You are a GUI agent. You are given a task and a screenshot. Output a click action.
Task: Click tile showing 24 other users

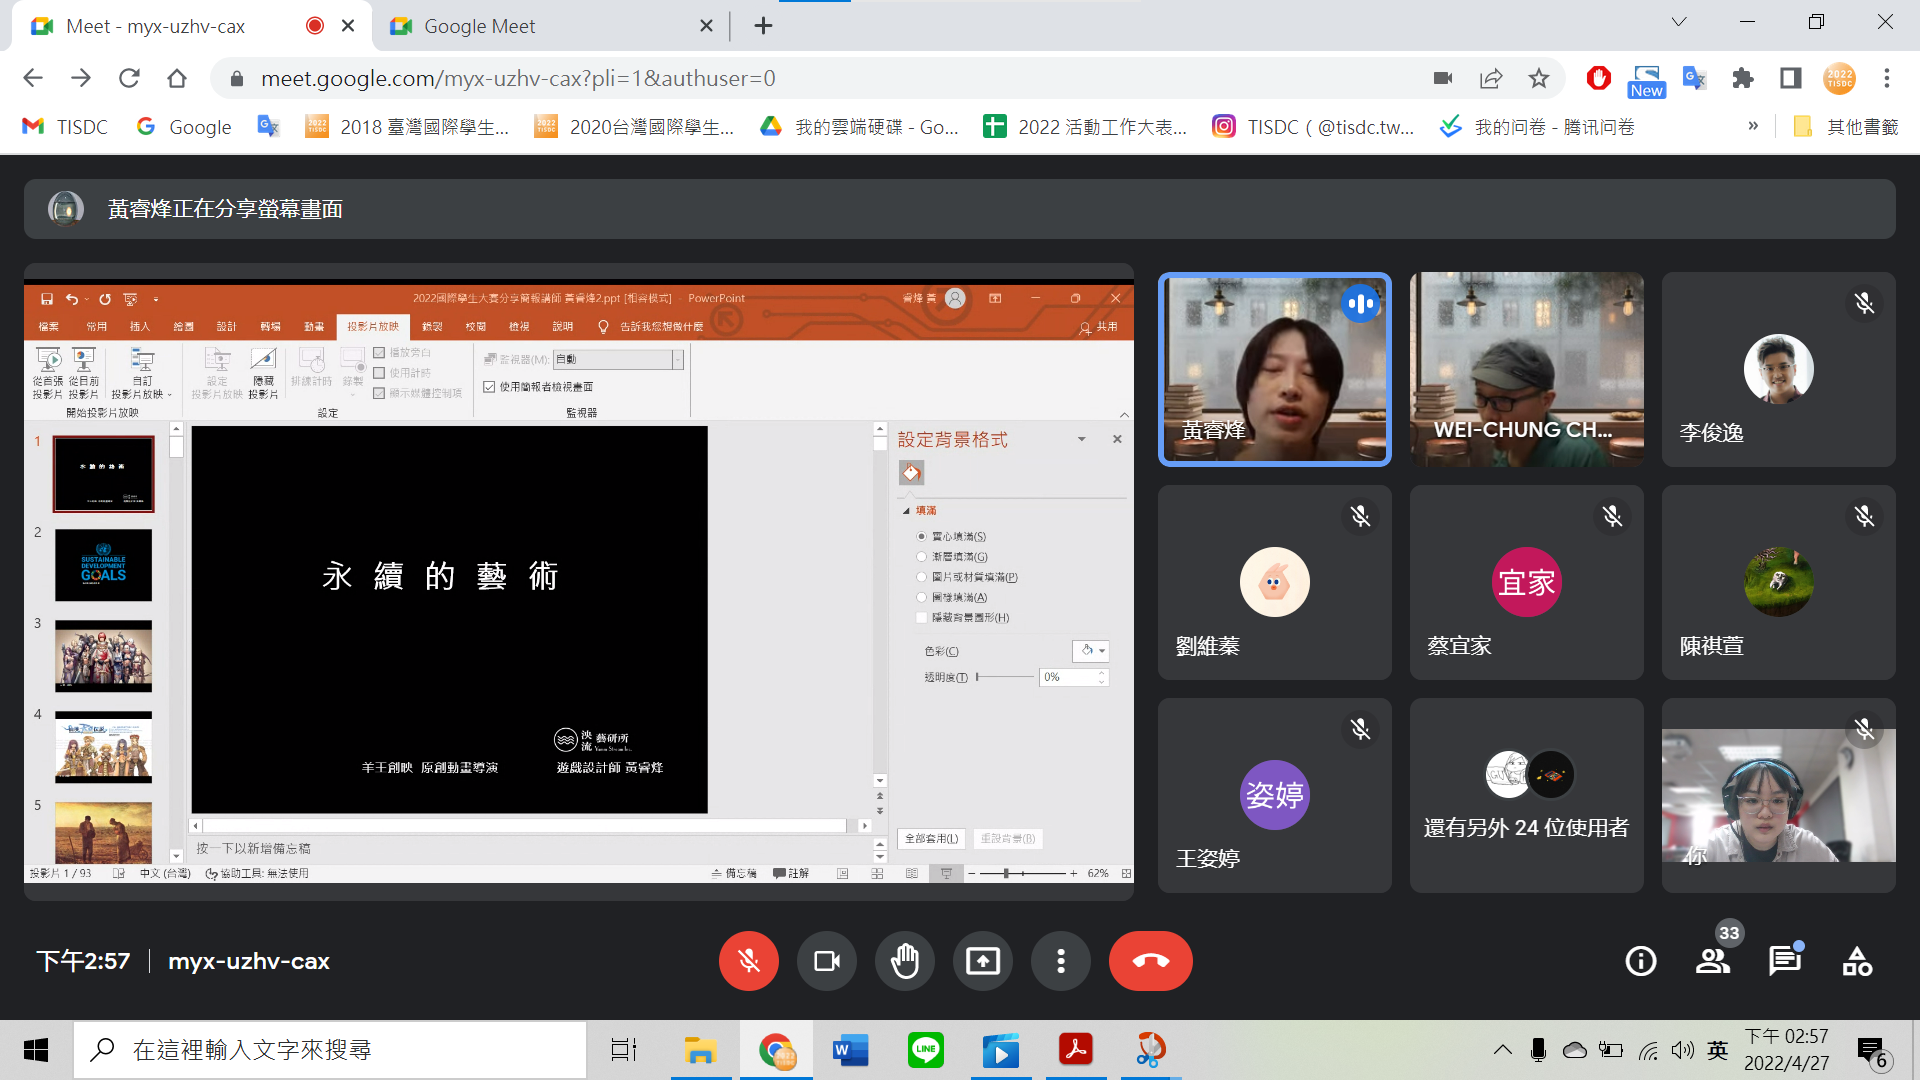pyautogui.click(x=1526, y=795)
